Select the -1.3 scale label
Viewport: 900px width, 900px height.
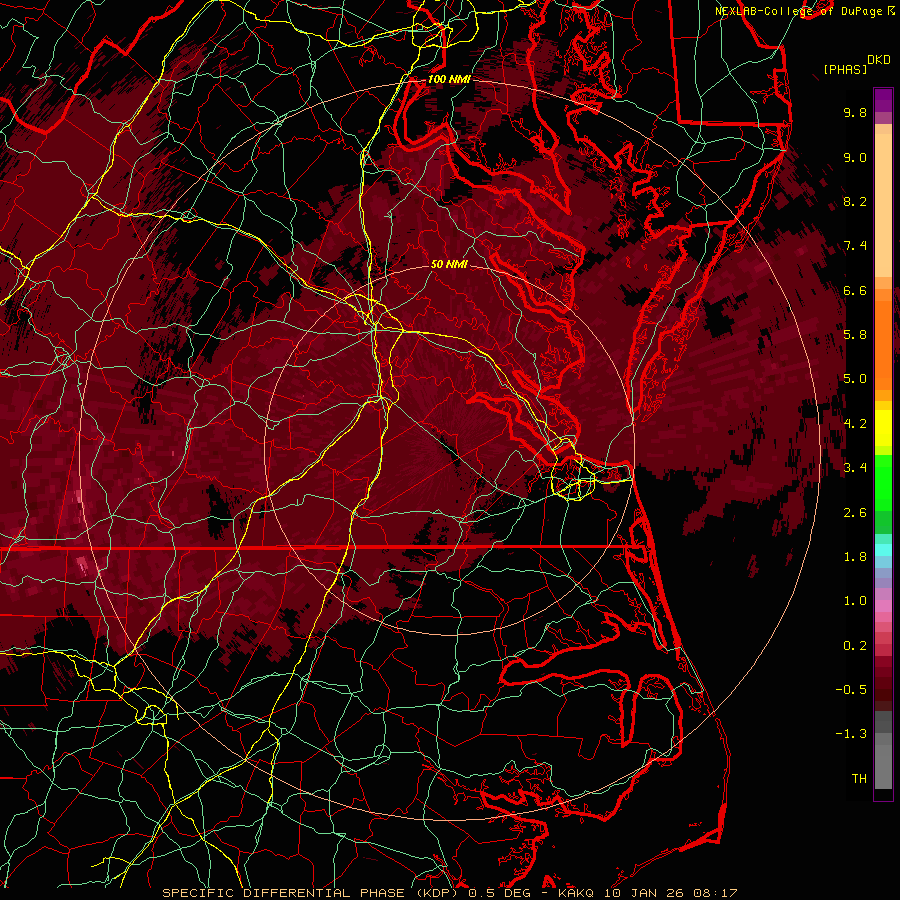851,734
